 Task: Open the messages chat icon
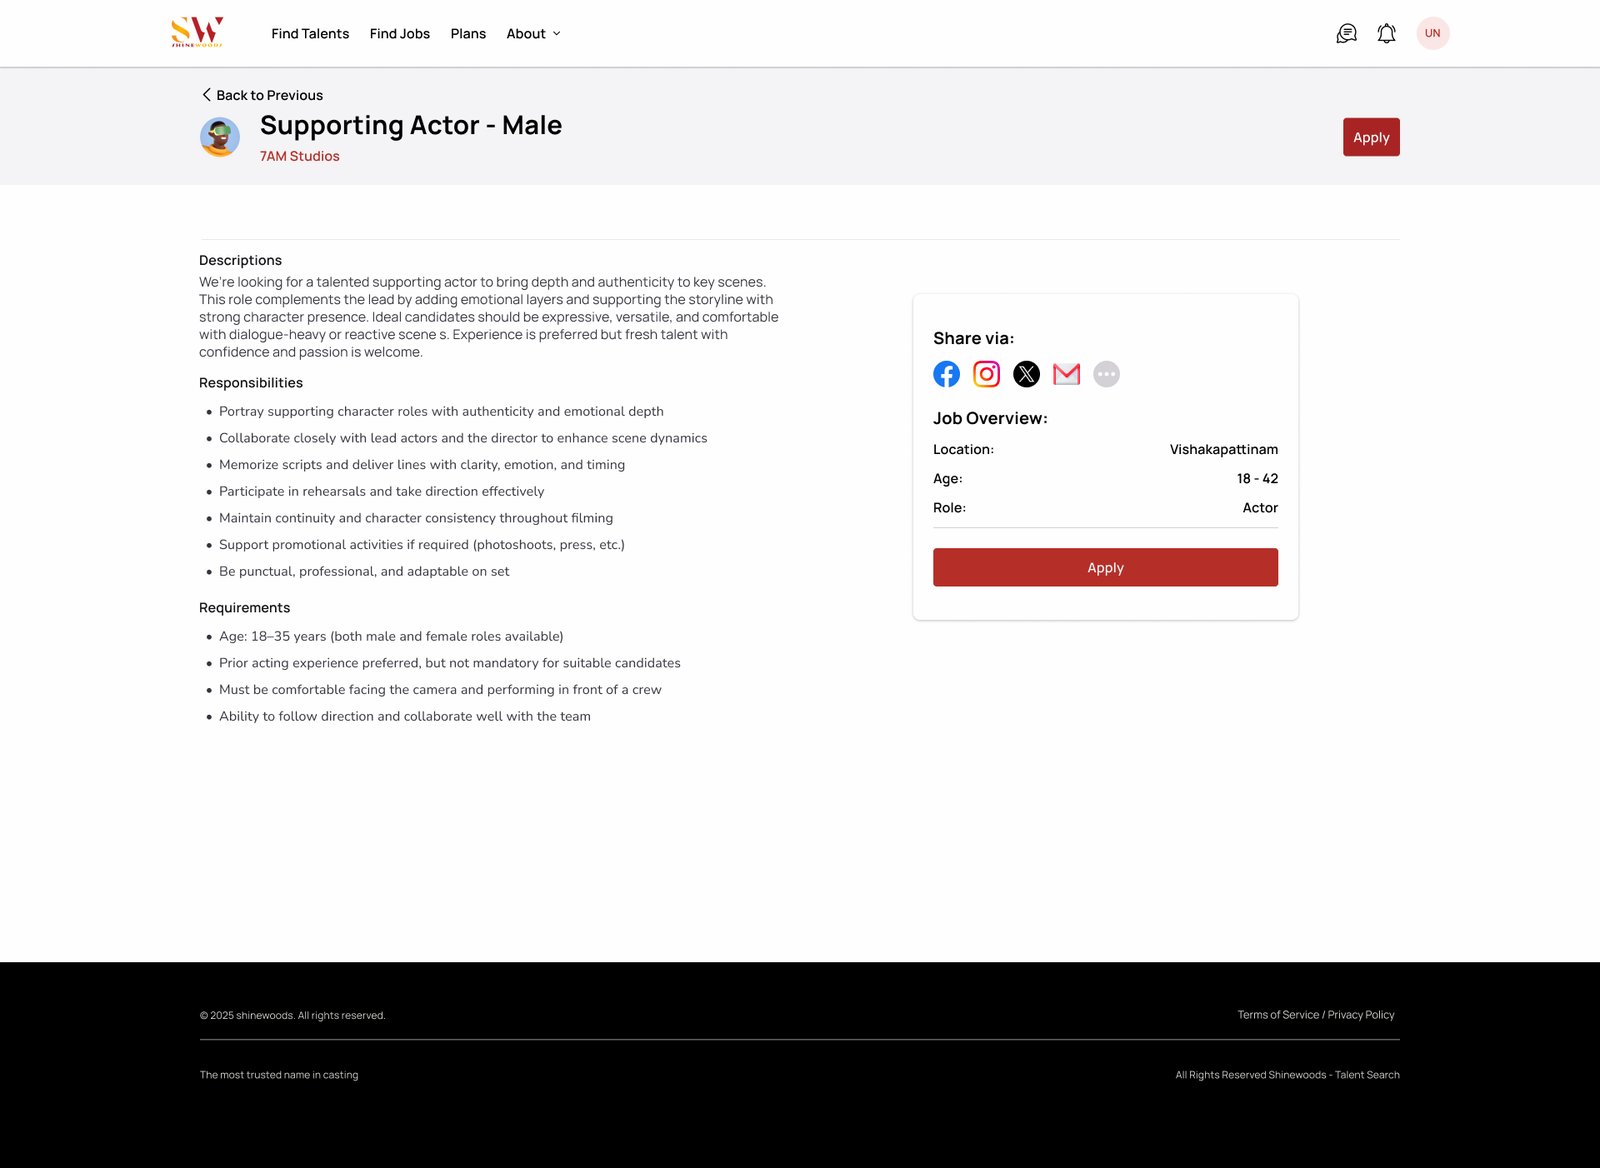pyautogui.click(x=1346, y=34)
